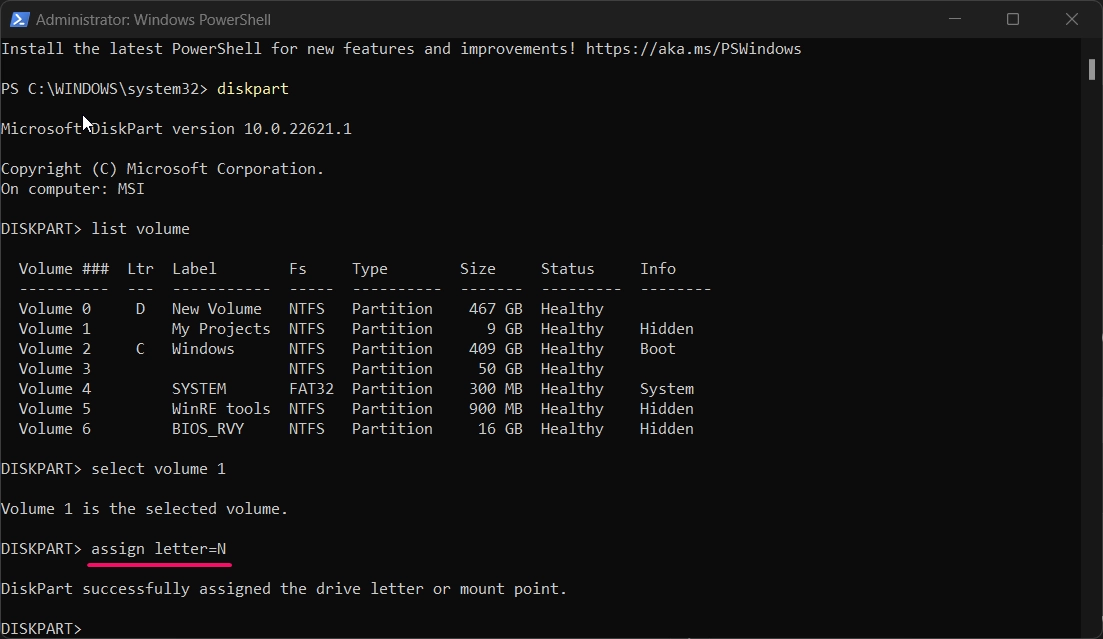The width and height of the screenshot is (1103, 639).
Task: Click the '16 GB' size value
Action: pos(500,429)
